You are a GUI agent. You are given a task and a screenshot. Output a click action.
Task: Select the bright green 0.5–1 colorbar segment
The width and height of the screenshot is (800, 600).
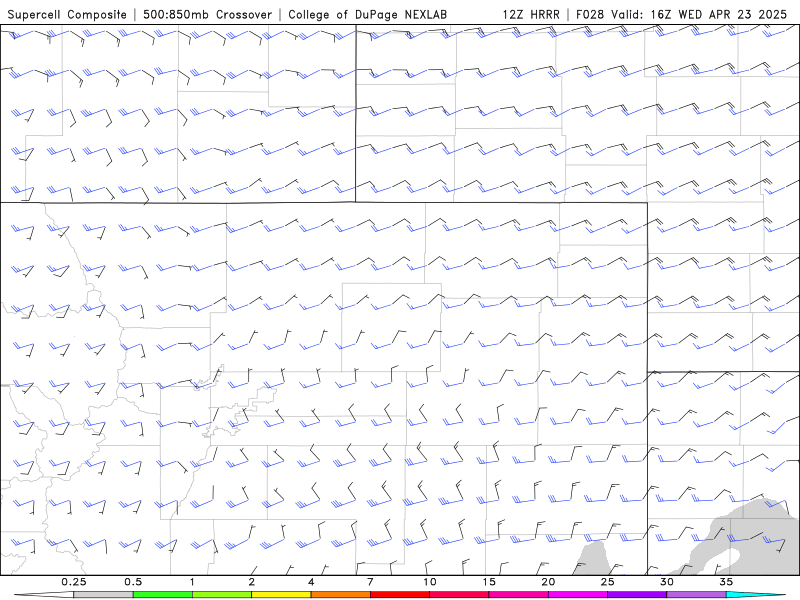point(163,595)
